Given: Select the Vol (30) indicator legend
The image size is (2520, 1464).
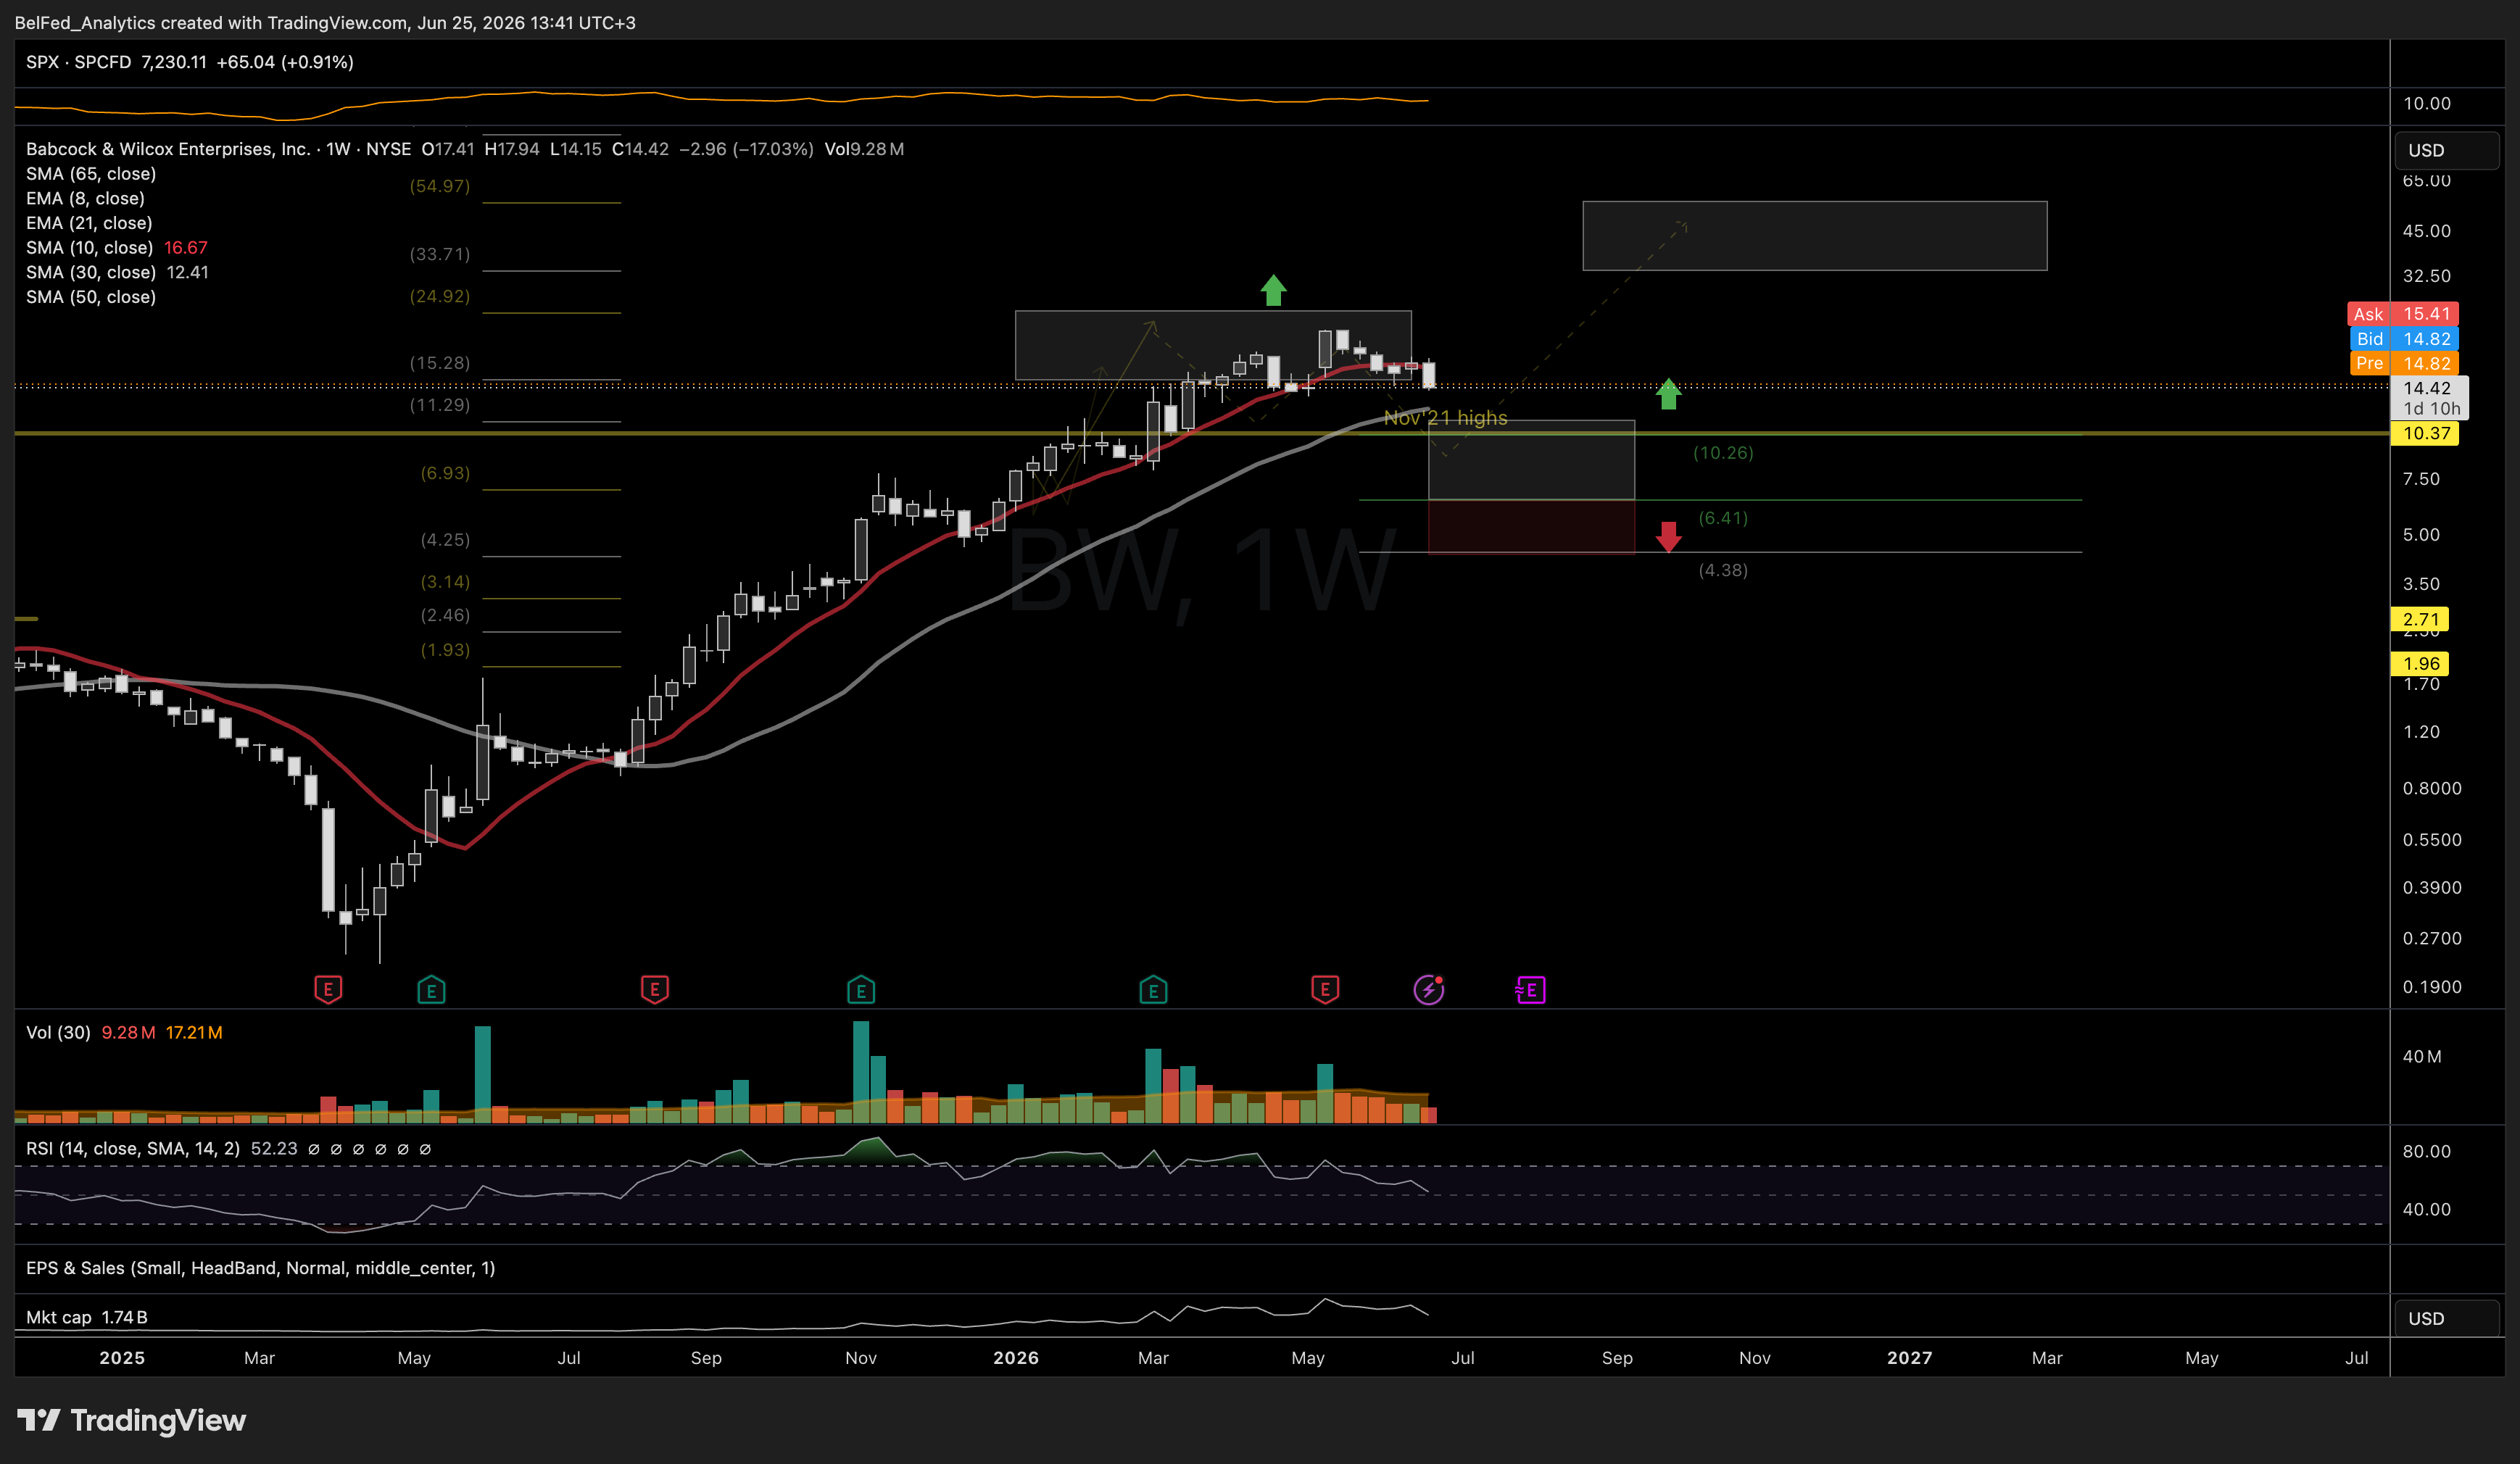Looking at the screenshot, I should point(124,1032).
